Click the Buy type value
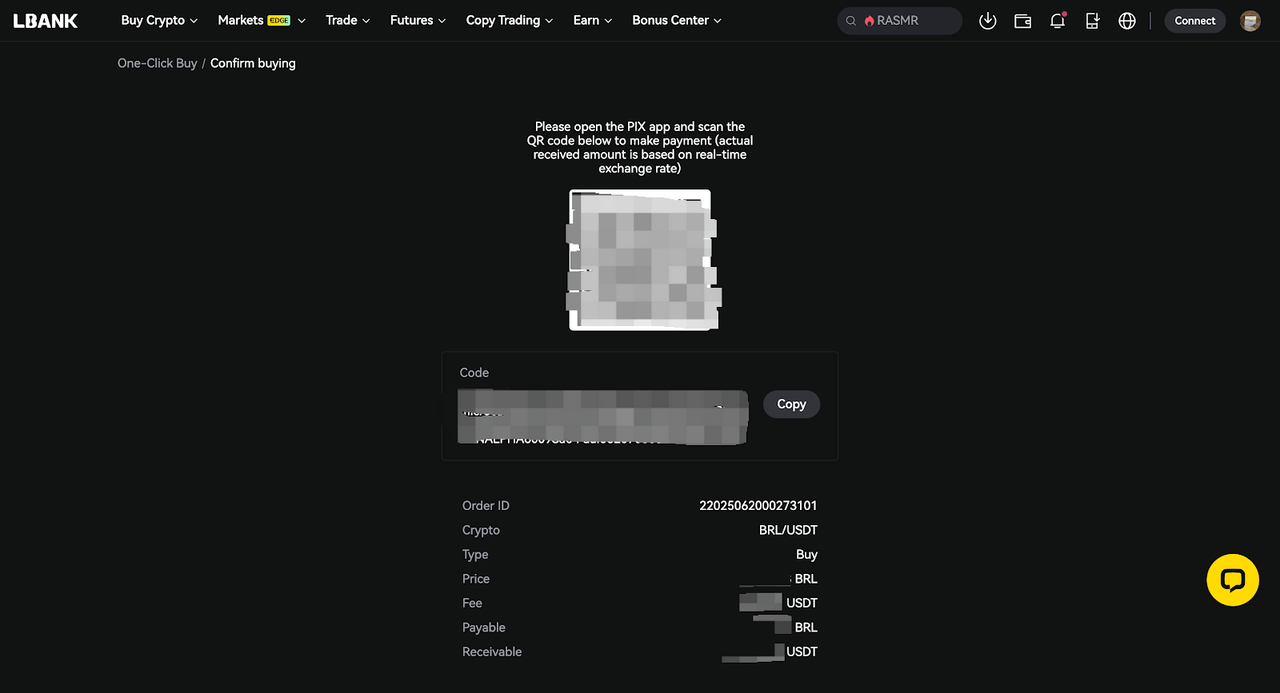The width and height of the screenshot is (1280, 693). 807,554
